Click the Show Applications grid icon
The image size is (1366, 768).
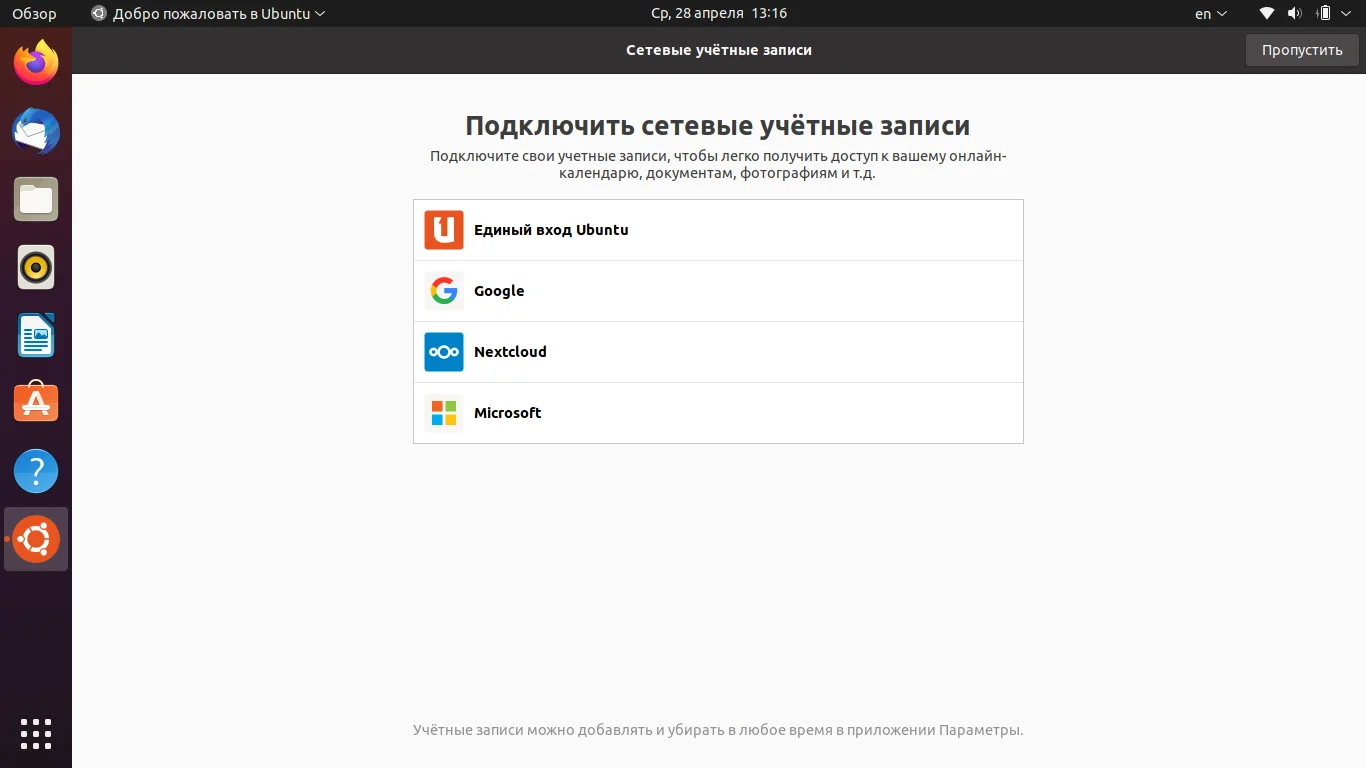click(x=36, y=733)
